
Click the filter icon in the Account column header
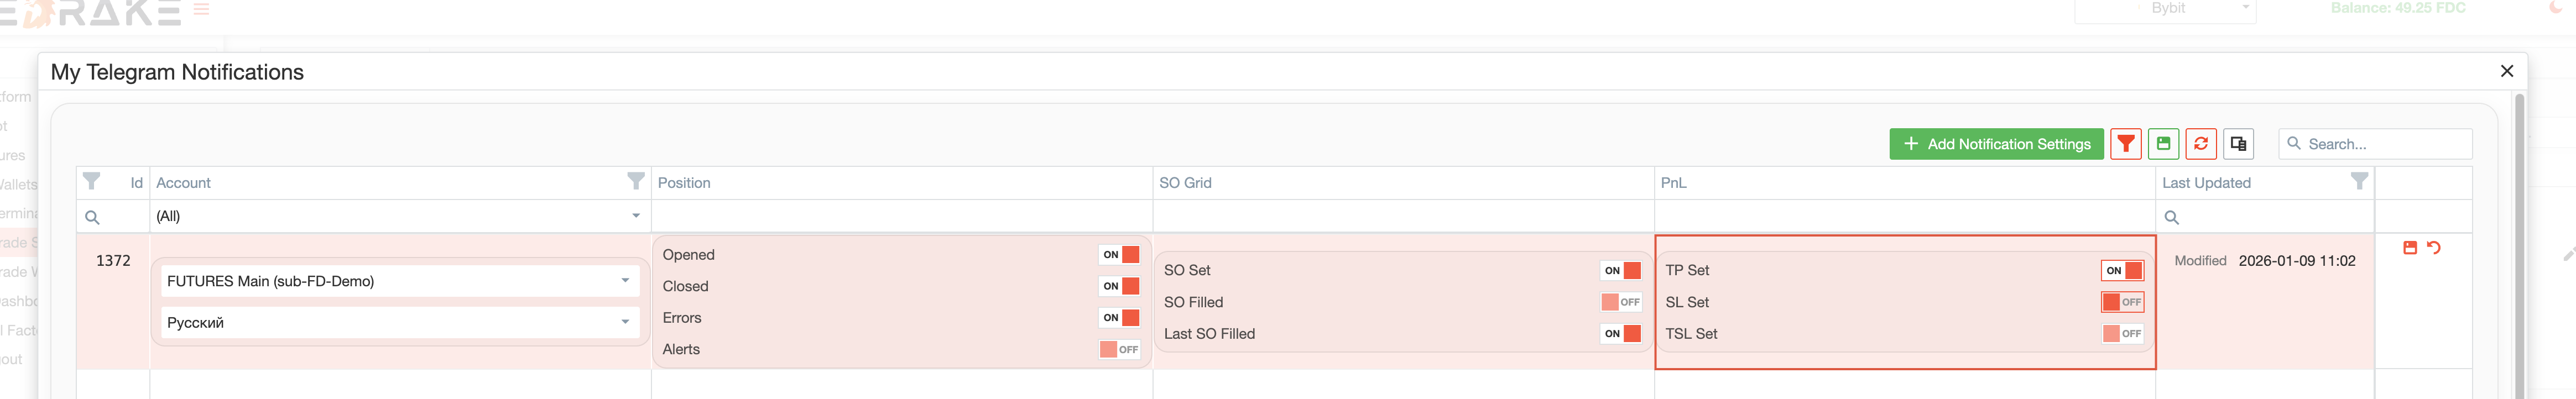click(x=636, y=182)
